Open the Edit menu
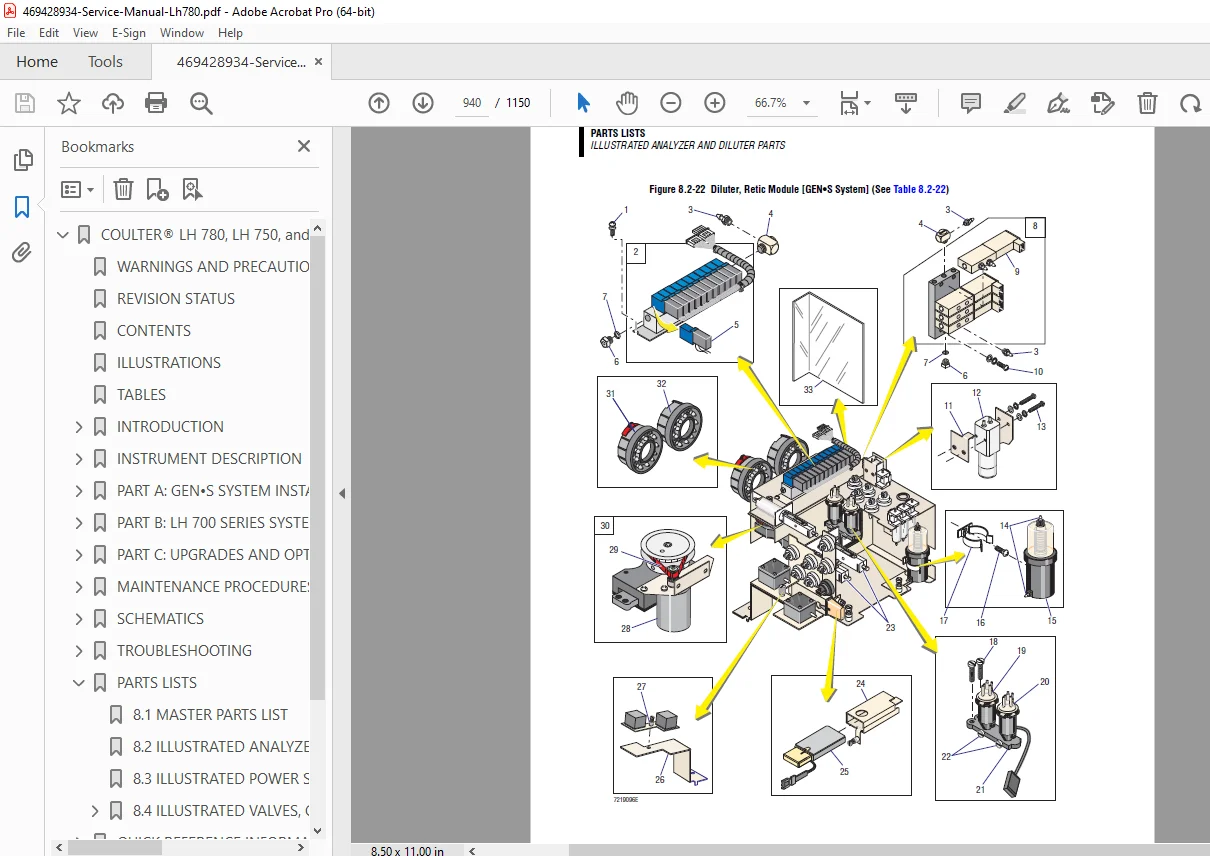Viewport: 1210px width, 856px height. click(x=49, y=33)
